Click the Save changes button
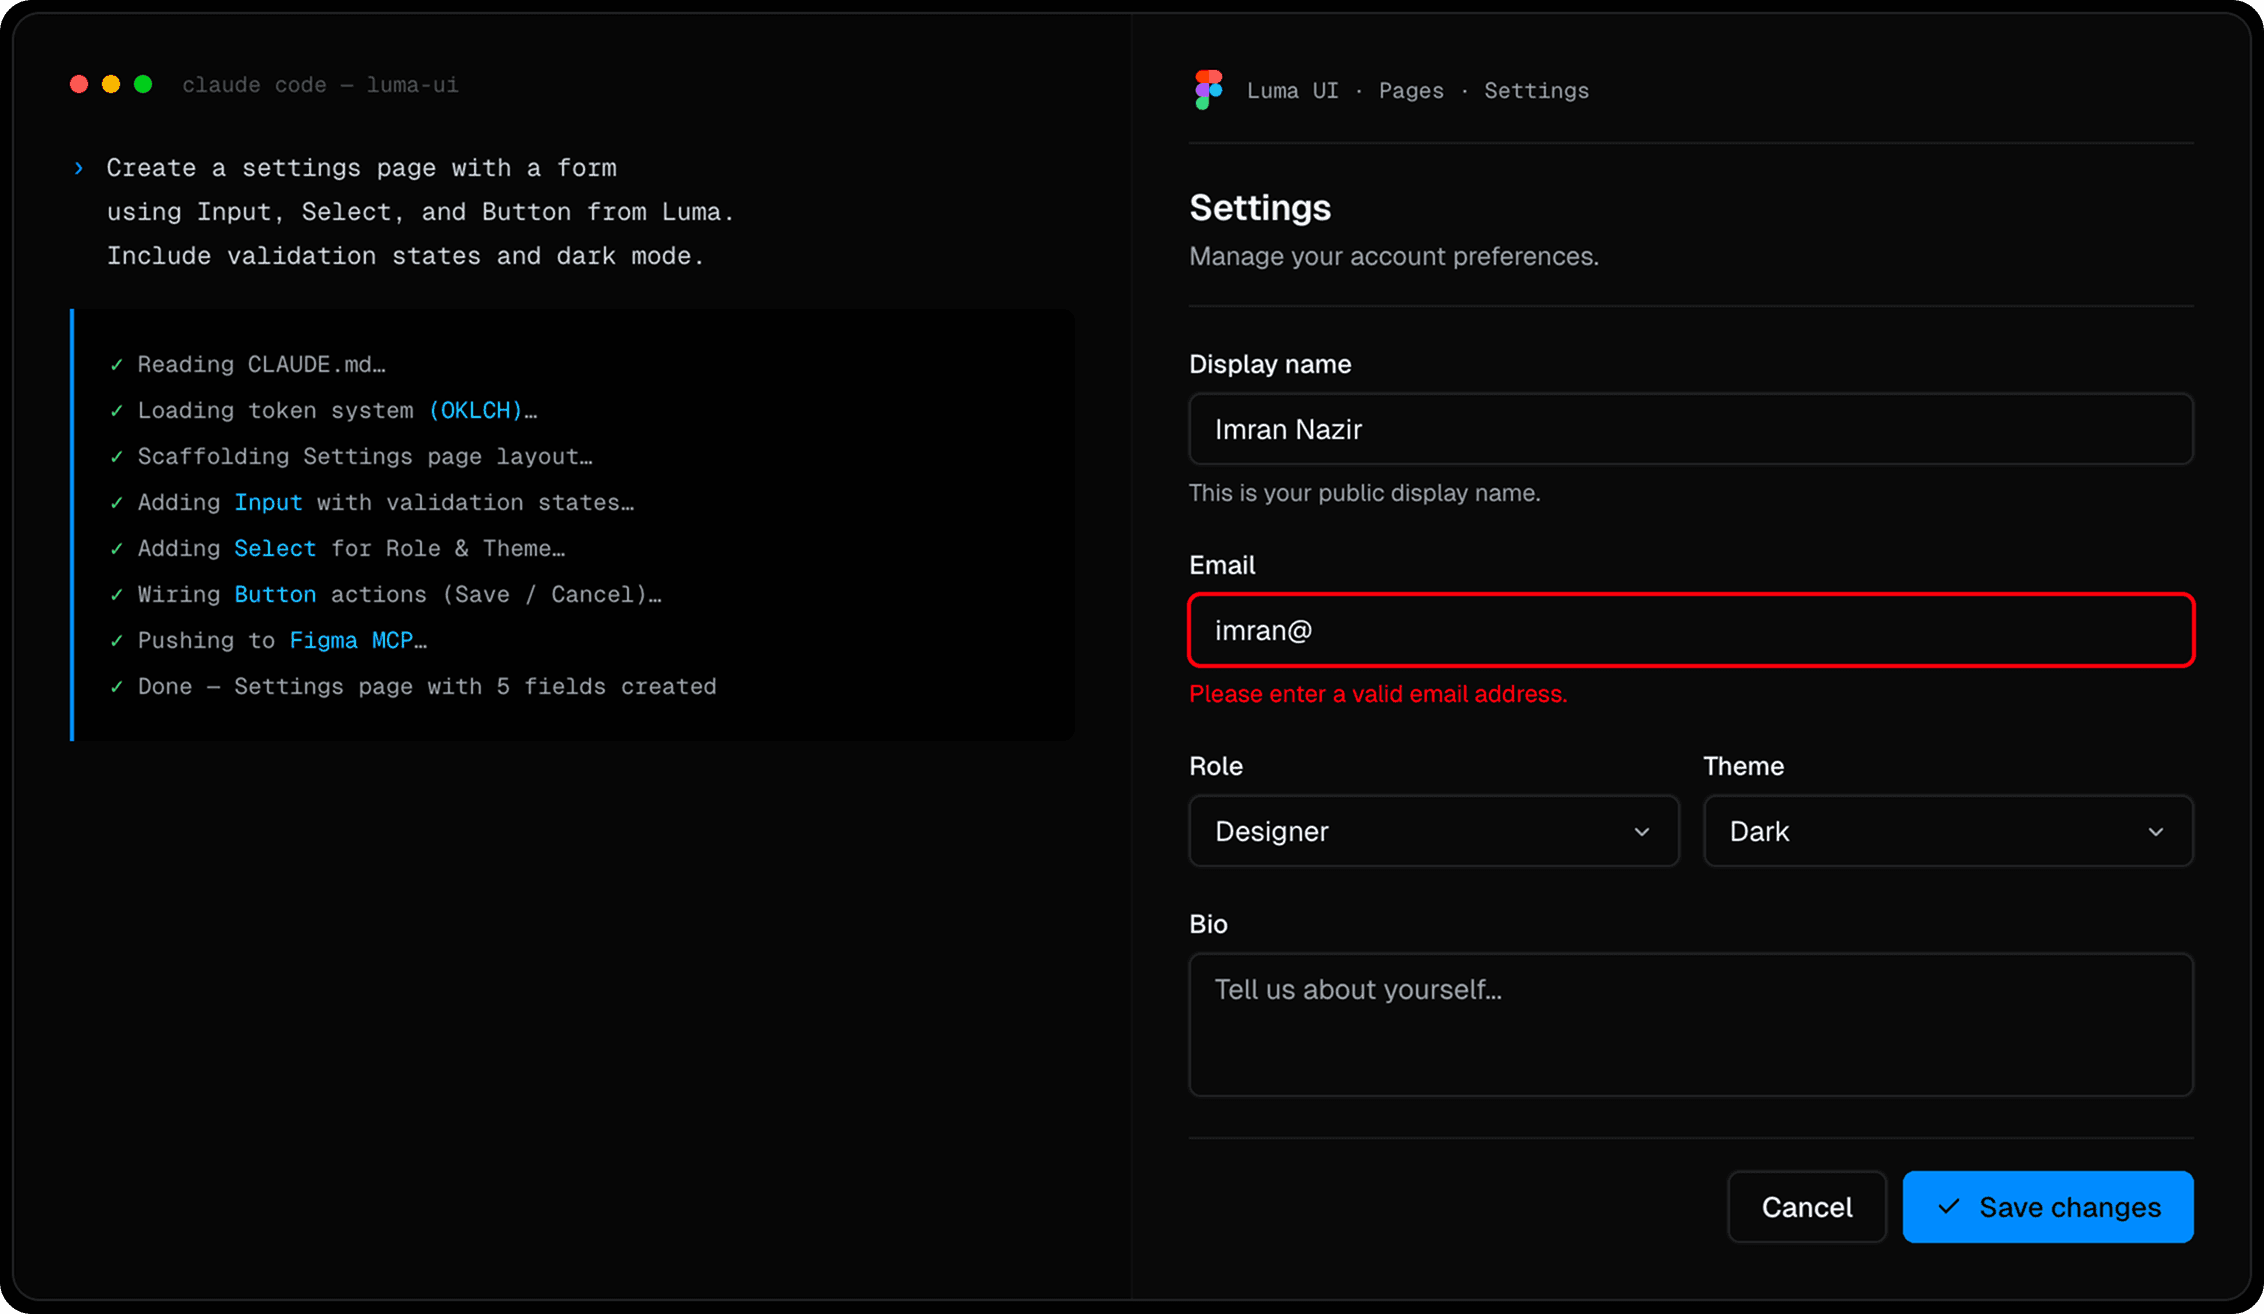This screenshot has height=1314, width=2264. click(x=2047, y=1207)
